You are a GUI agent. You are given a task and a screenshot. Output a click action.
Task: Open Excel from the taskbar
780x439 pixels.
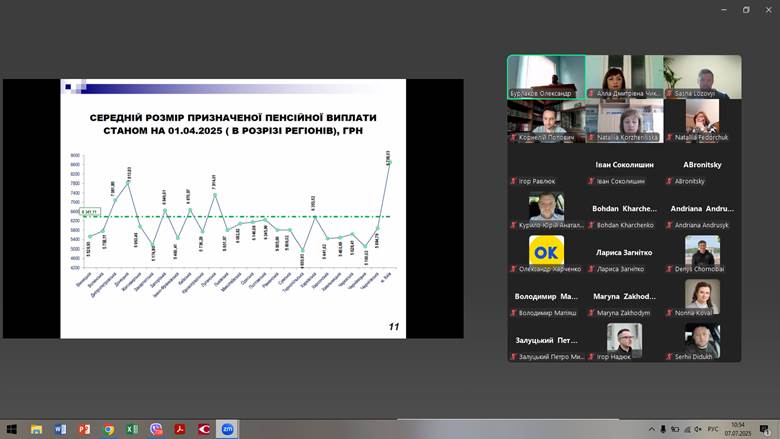coord(132,429)
